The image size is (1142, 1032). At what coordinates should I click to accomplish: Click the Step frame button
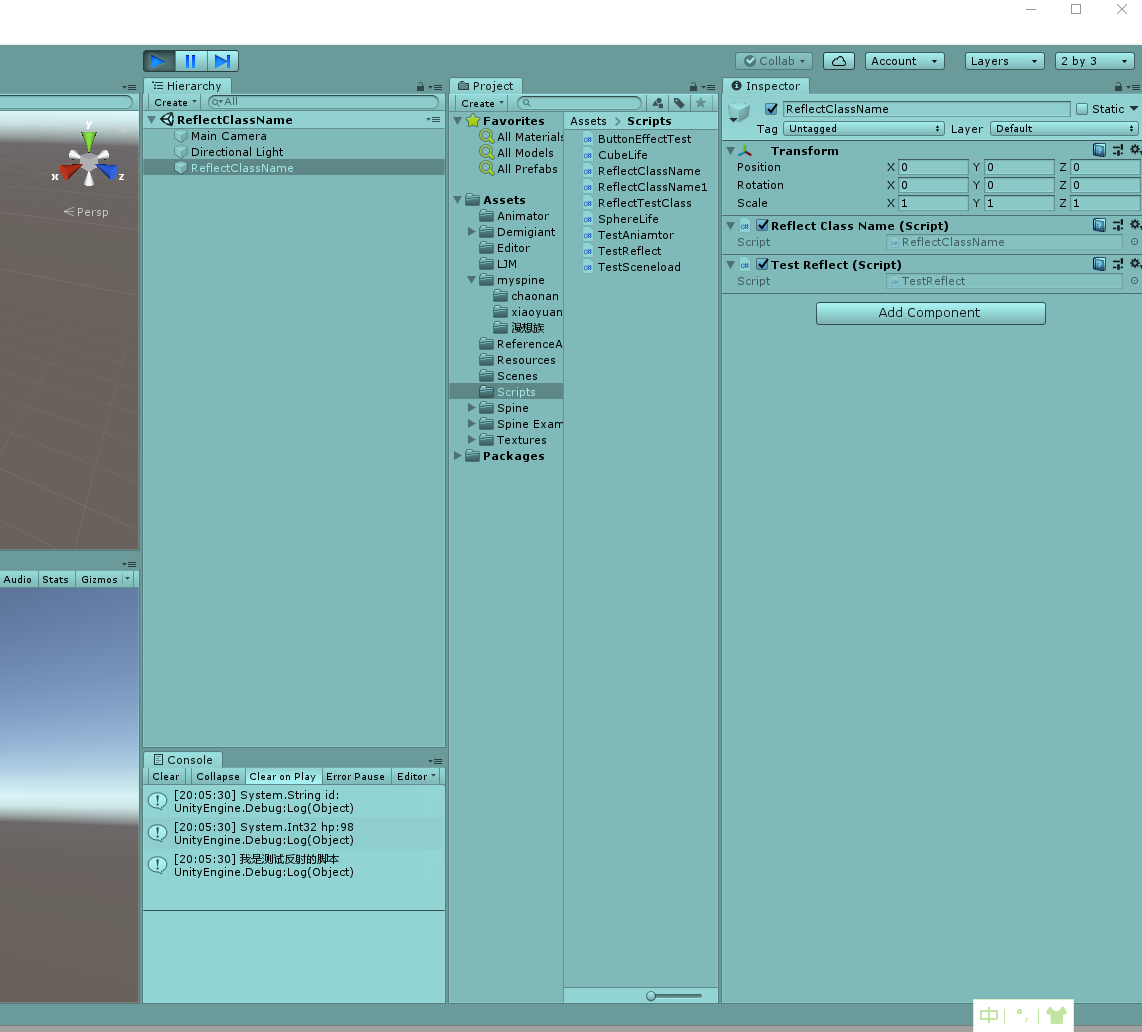(223, 61)
